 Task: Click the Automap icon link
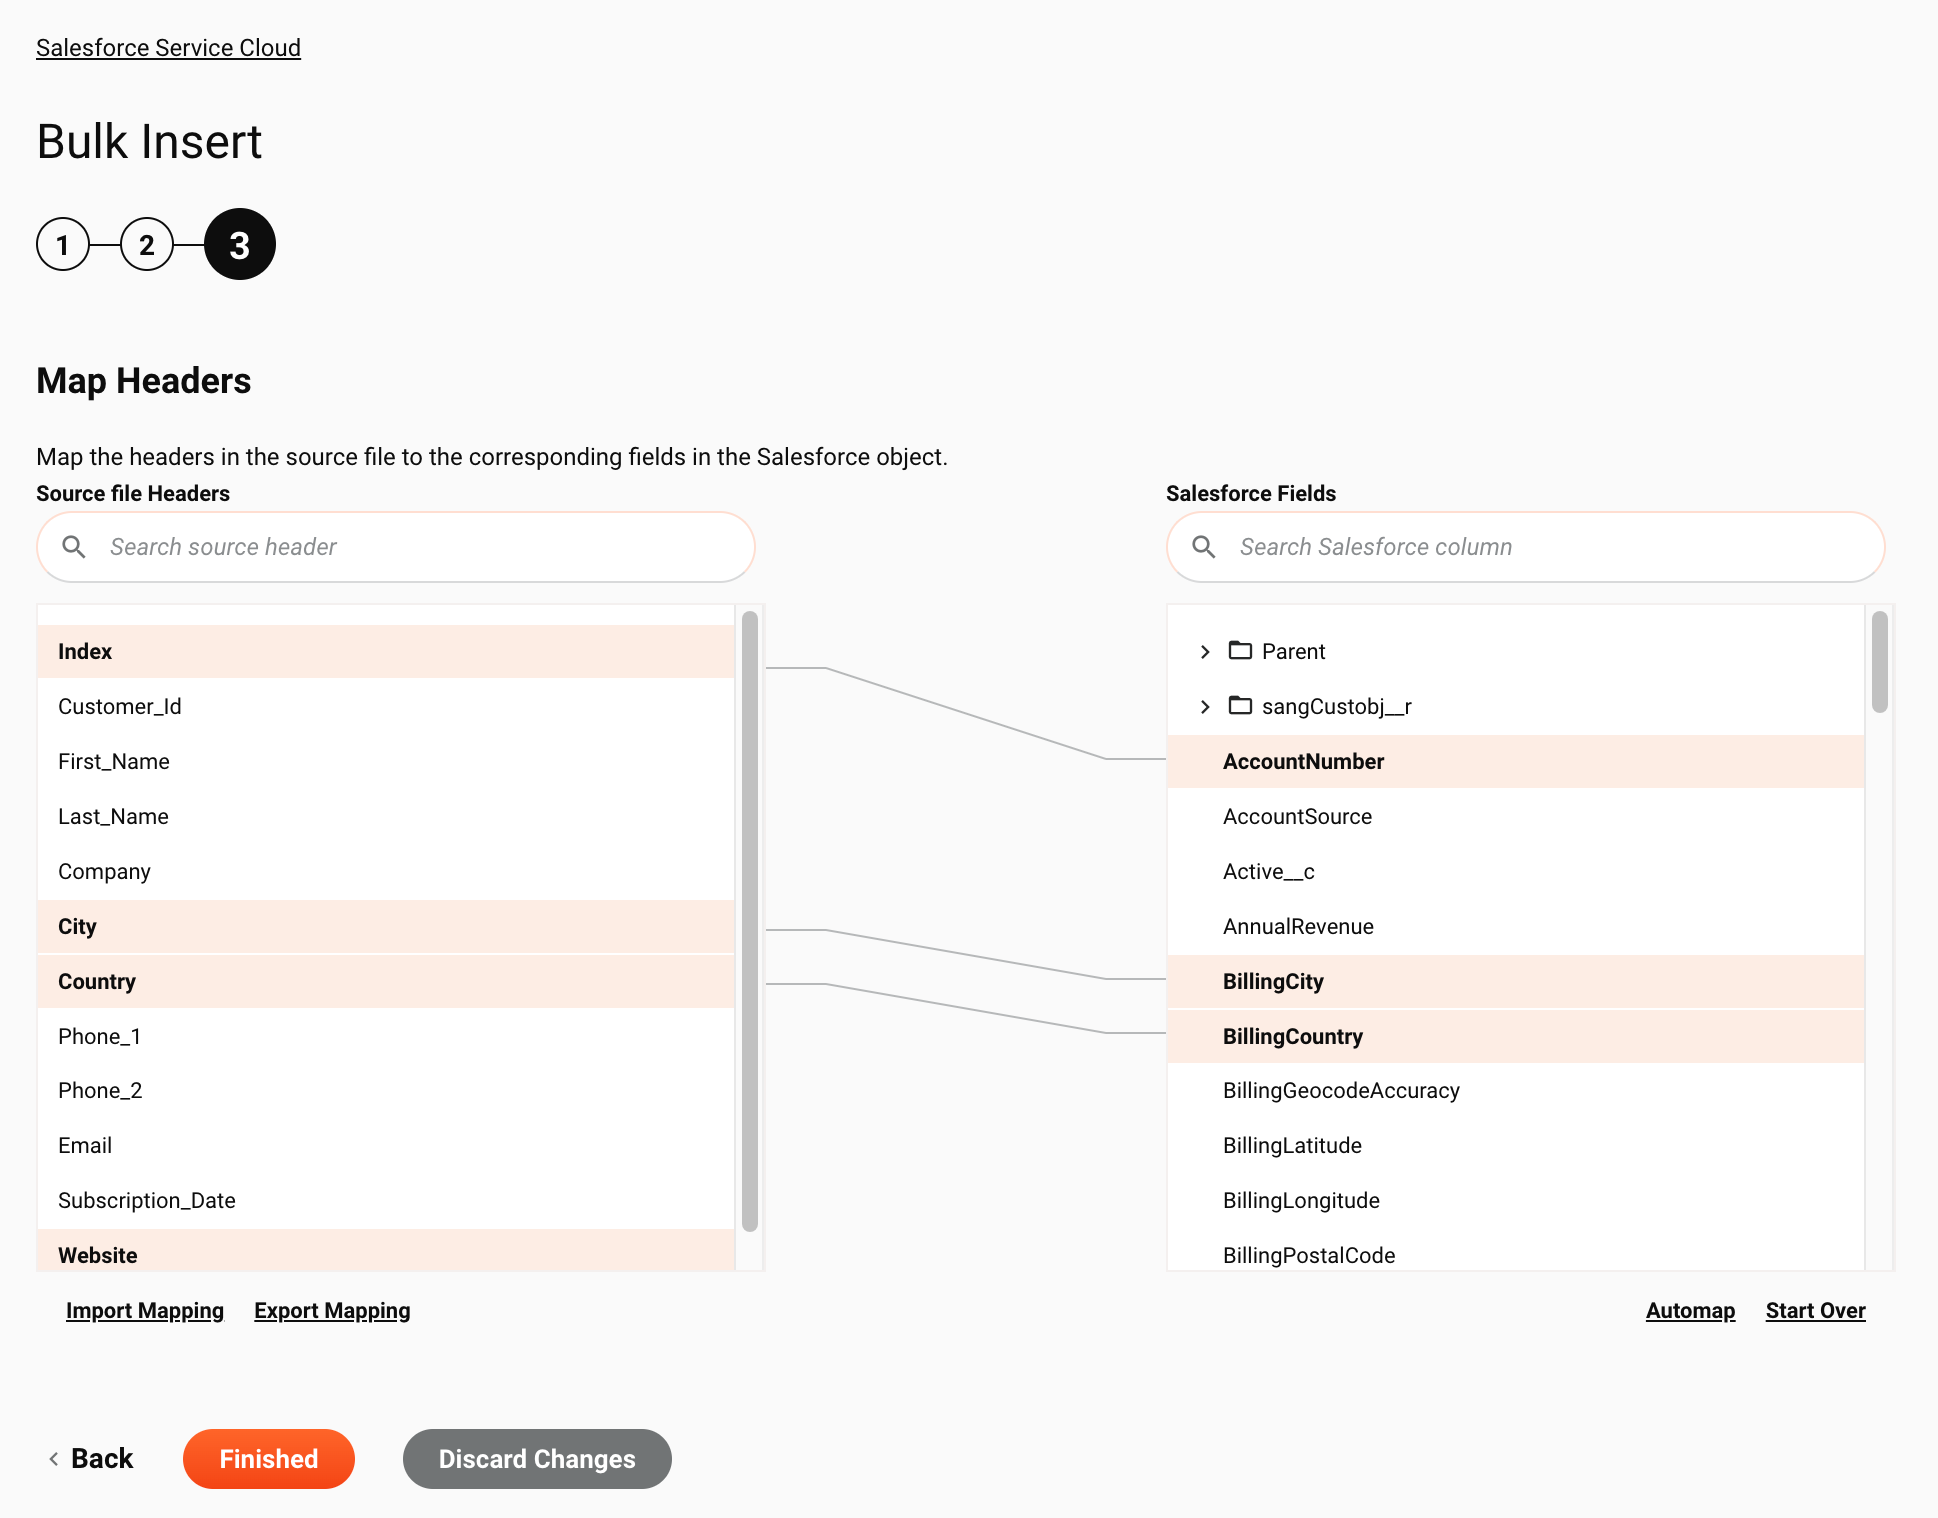coord(1689,1309)
